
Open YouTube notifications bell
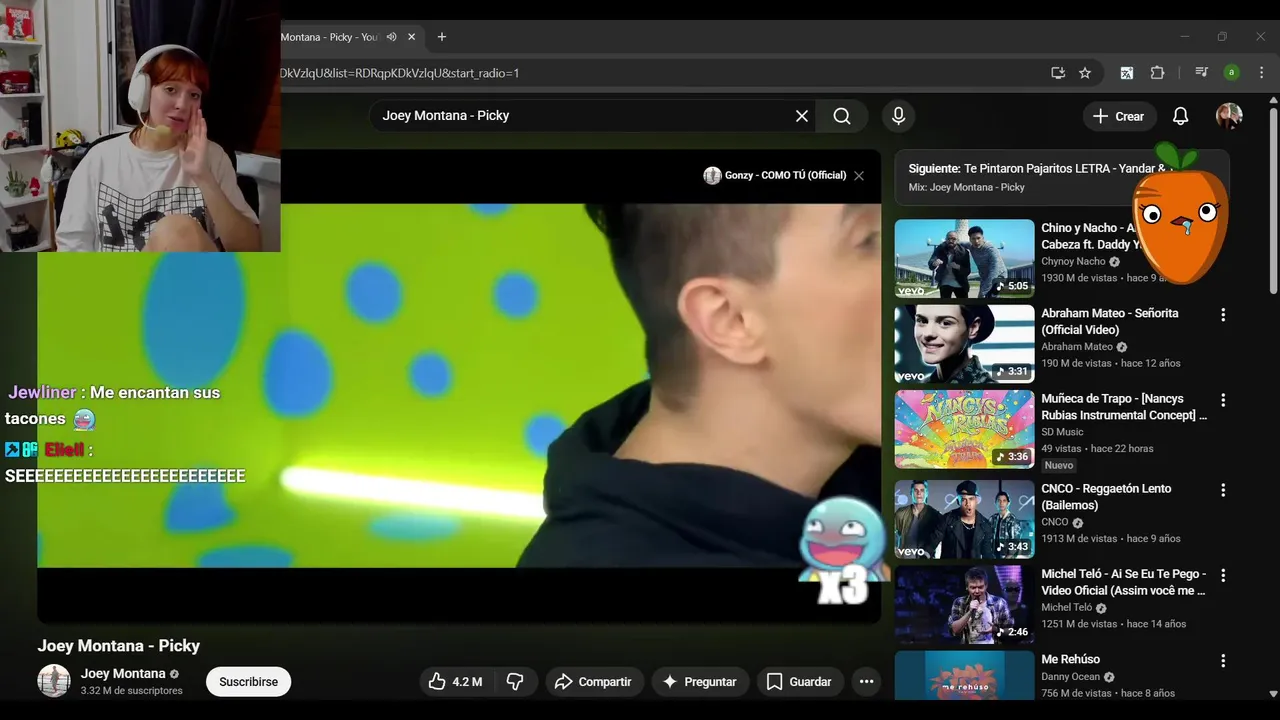tap(1180, 116)
